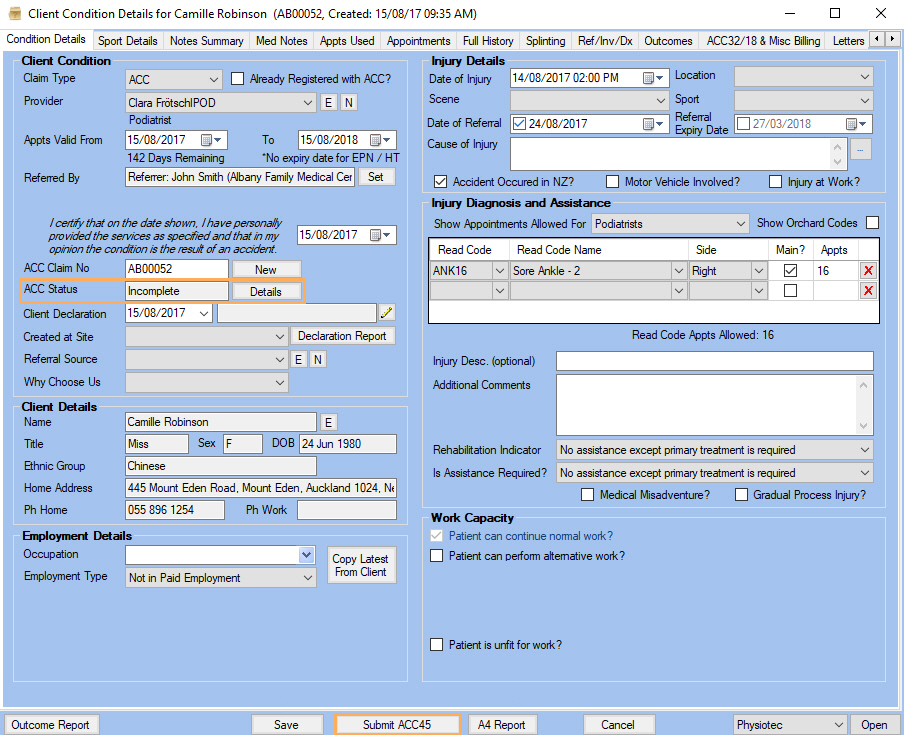
Task: Open the Rehabilitation Indicator dropdown
Action: coord(863,451)
